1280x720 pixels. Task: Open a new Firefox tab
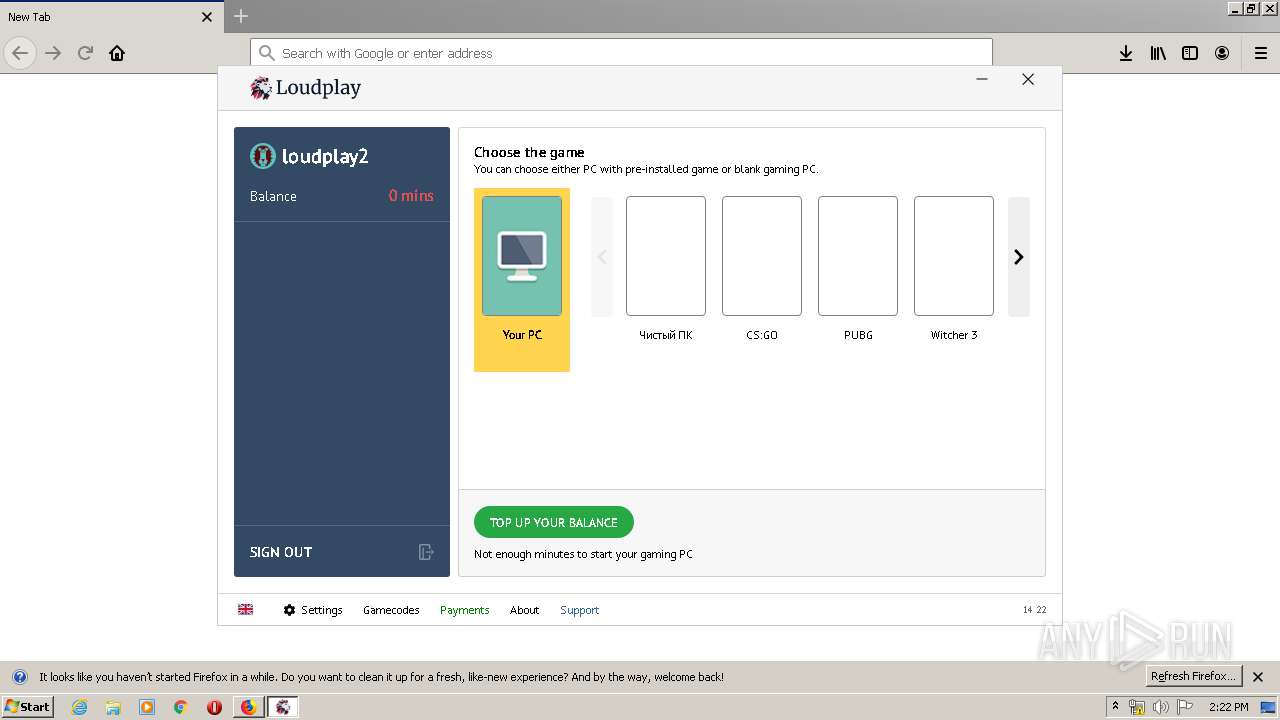pyautogui.click(x=241, y=16)
